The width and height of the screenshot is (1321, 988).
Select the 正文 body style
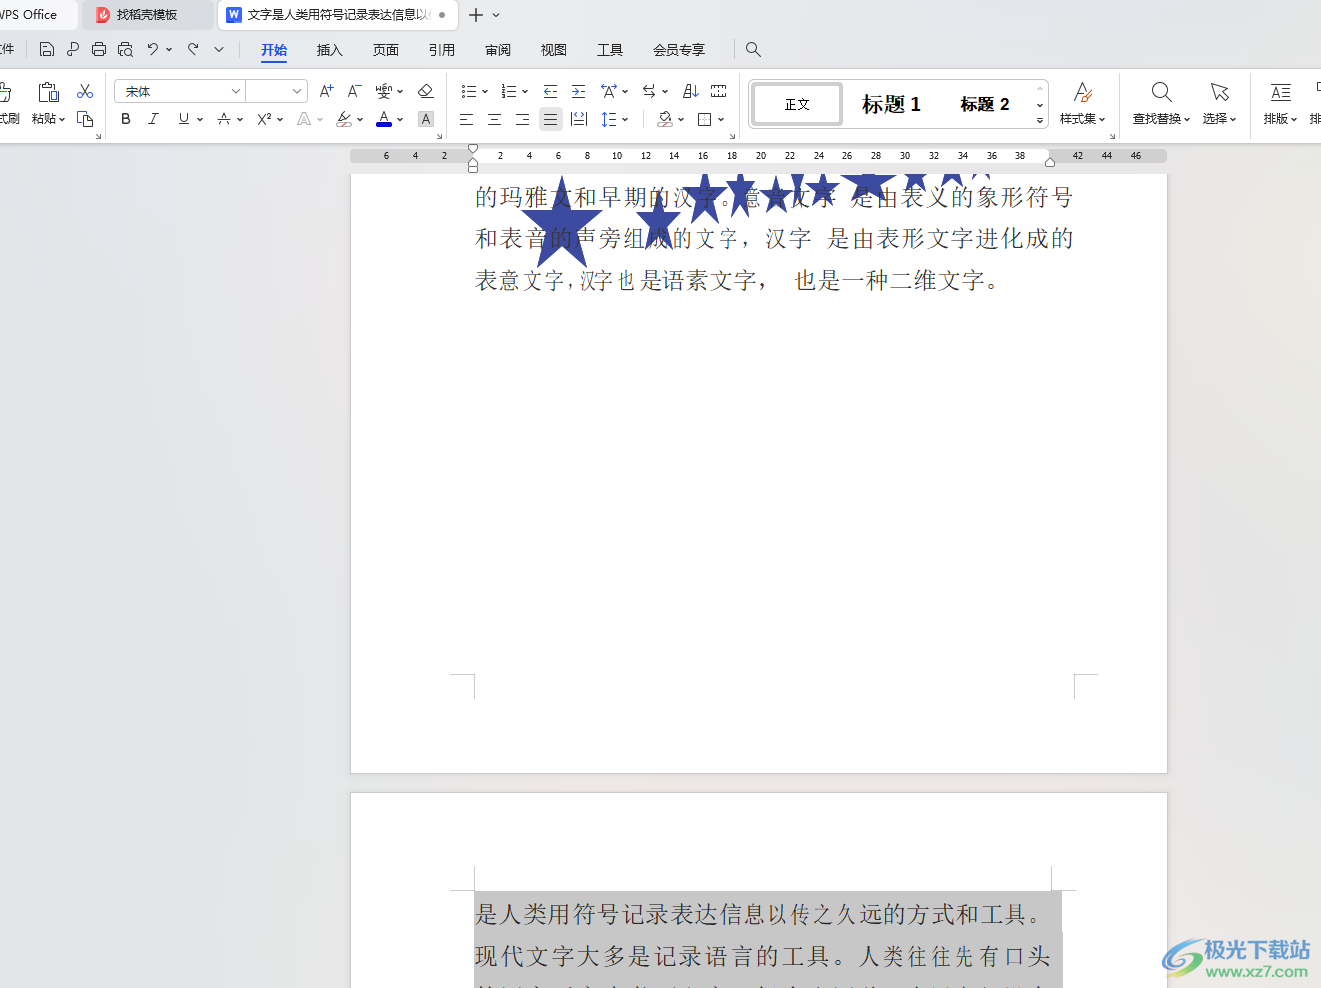[797, 104]
